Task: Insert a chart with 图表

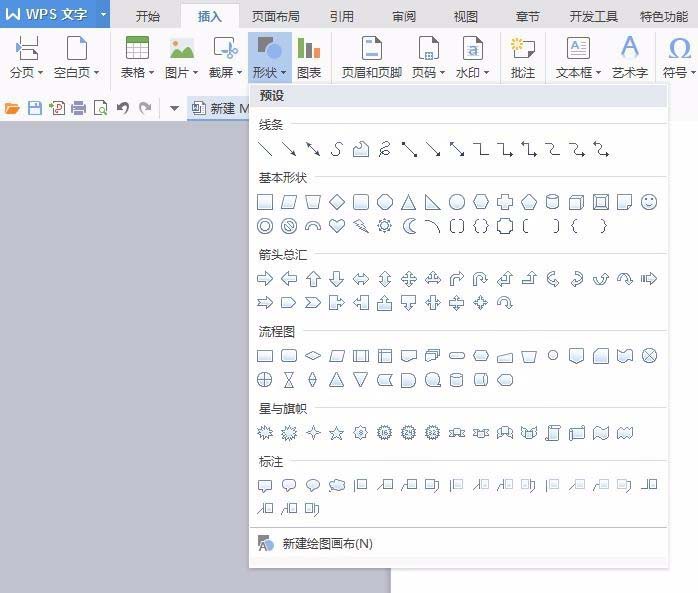Action: coord(309,57)
